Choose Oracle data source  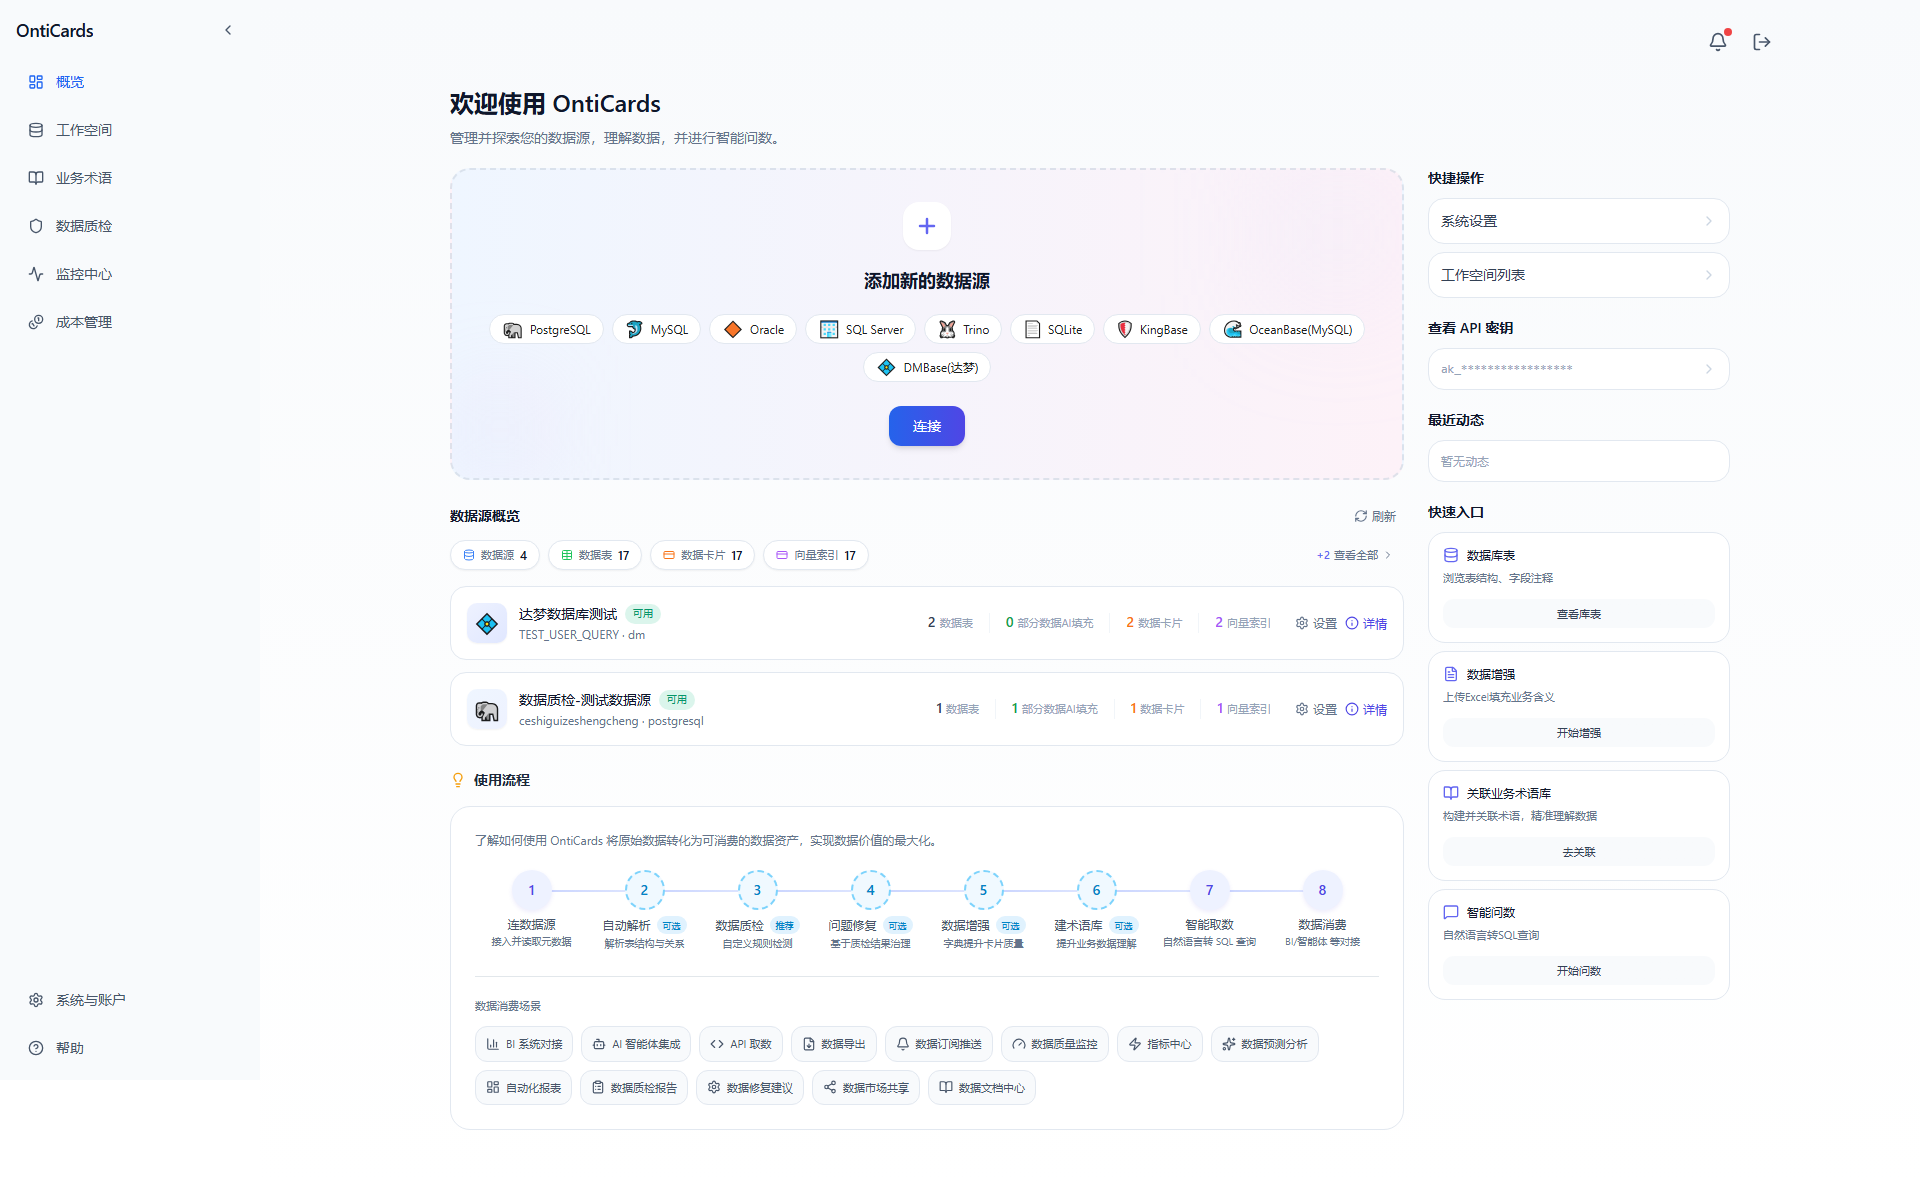[x=754, y=330]
